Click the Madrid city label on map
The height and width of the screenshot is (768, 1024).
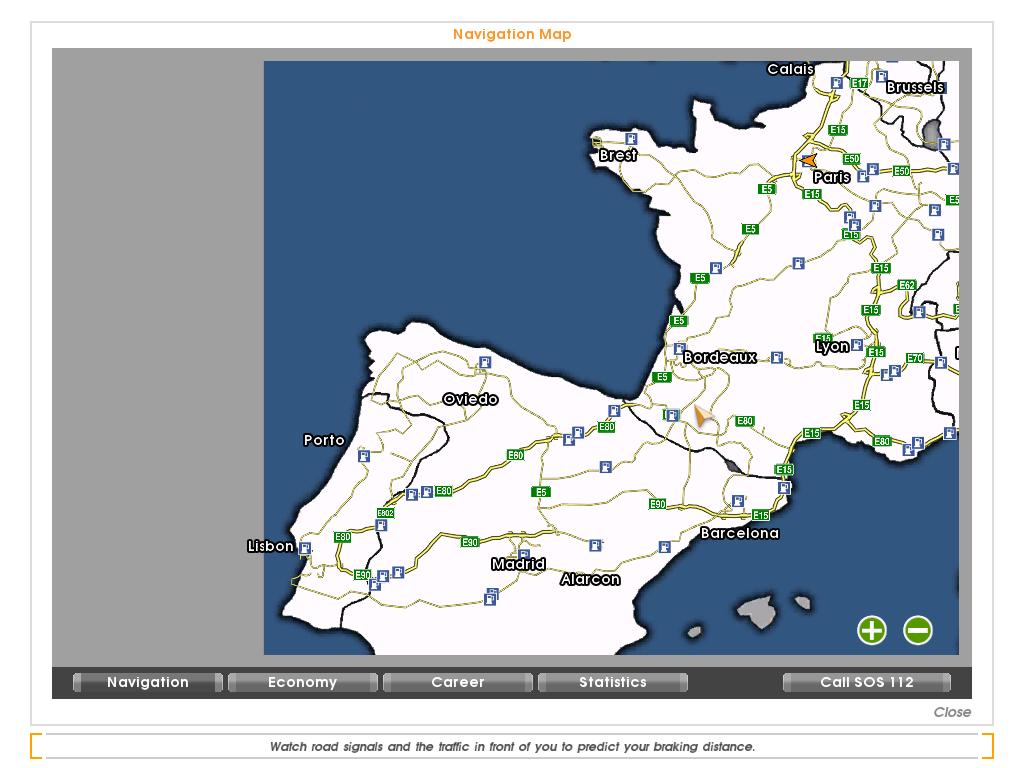click(518, 564)
